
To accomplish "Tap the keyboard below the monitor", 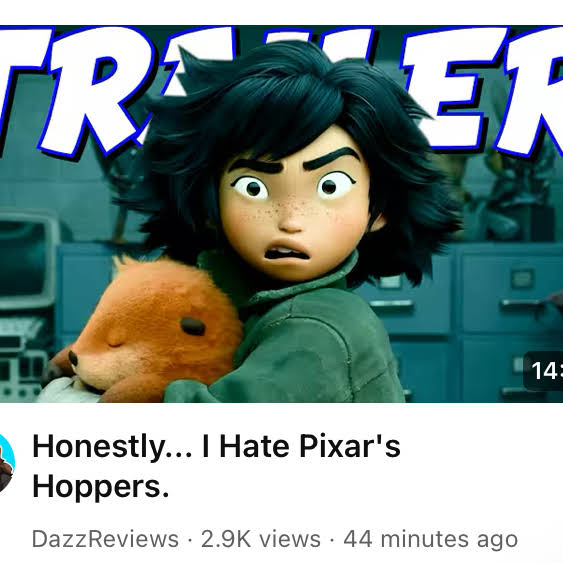I will (x=20, y=329).
